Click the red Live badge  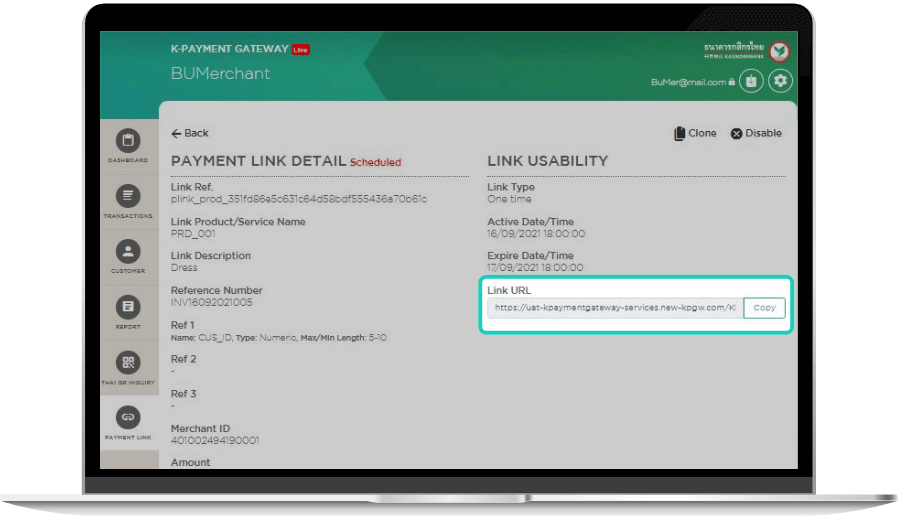[x=301, y=49]
